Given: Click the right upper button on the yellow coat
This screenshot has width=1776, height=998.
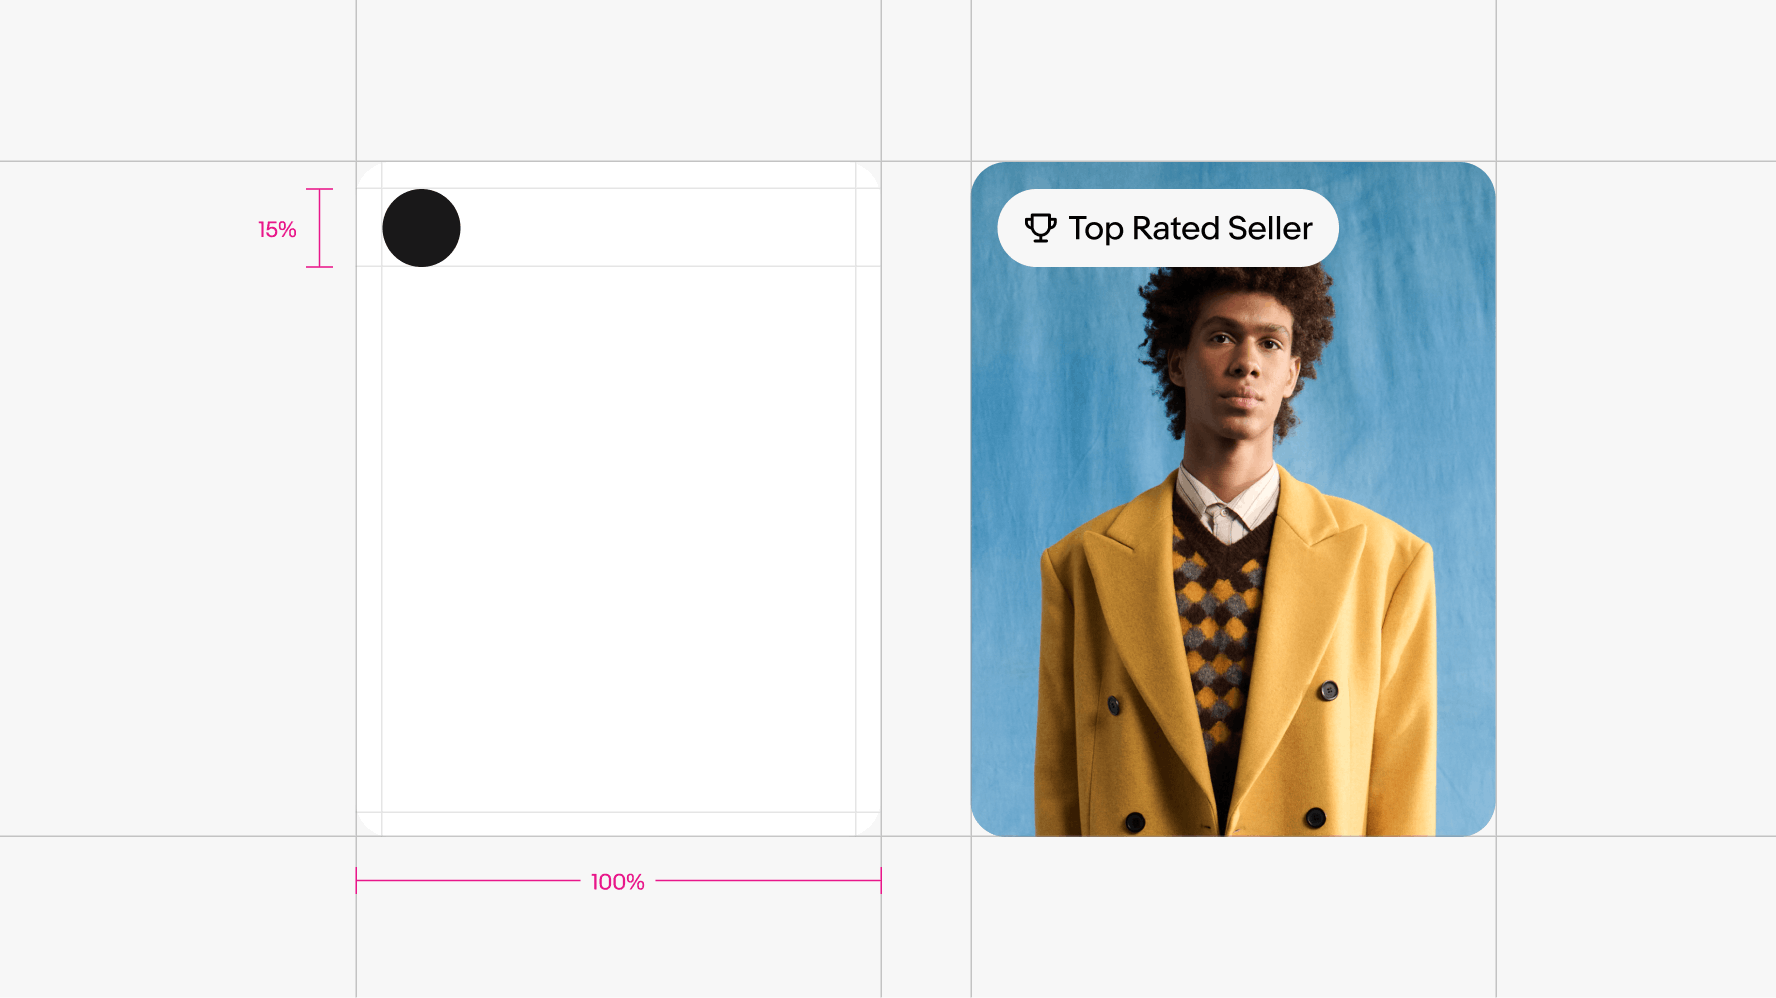Looking at the screenshot, I should click(1328, 690).
